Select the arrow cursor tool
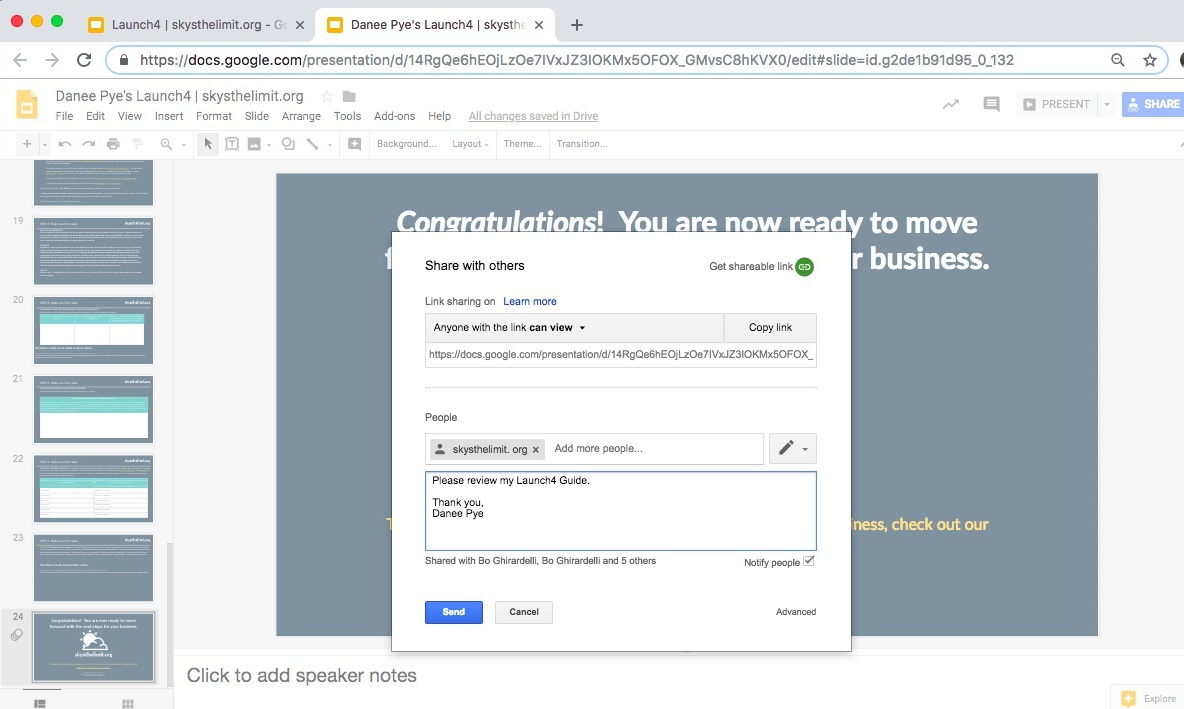 (208, 143)
